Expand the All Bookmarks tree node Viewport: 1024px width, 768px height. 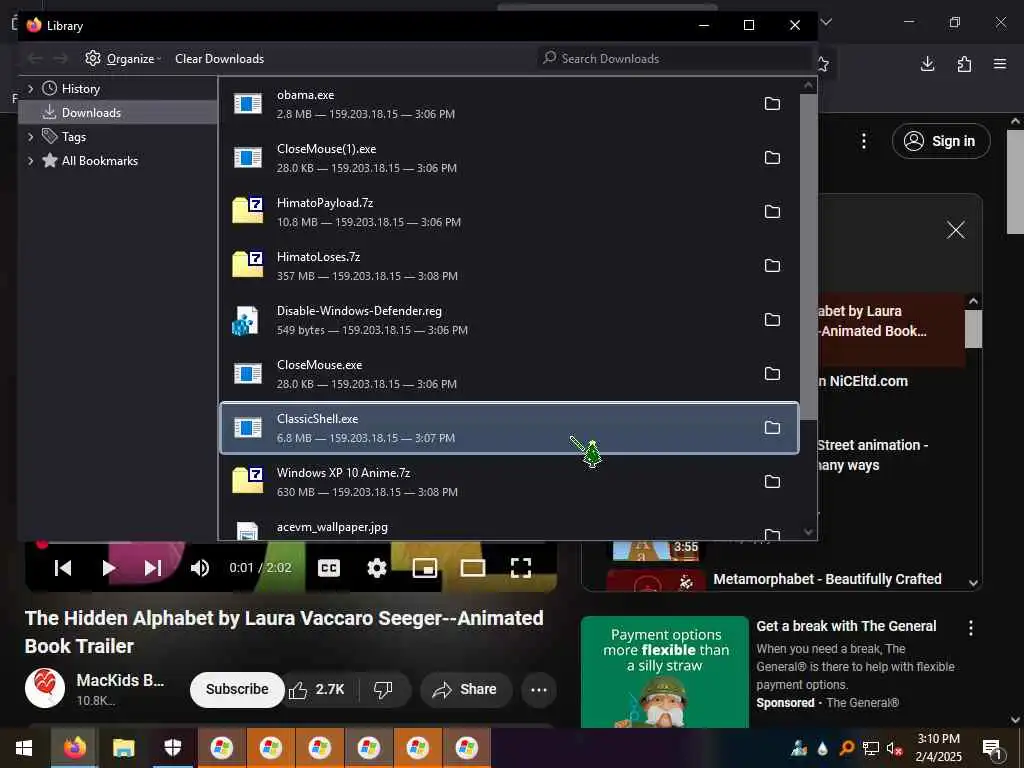[30, 161]
